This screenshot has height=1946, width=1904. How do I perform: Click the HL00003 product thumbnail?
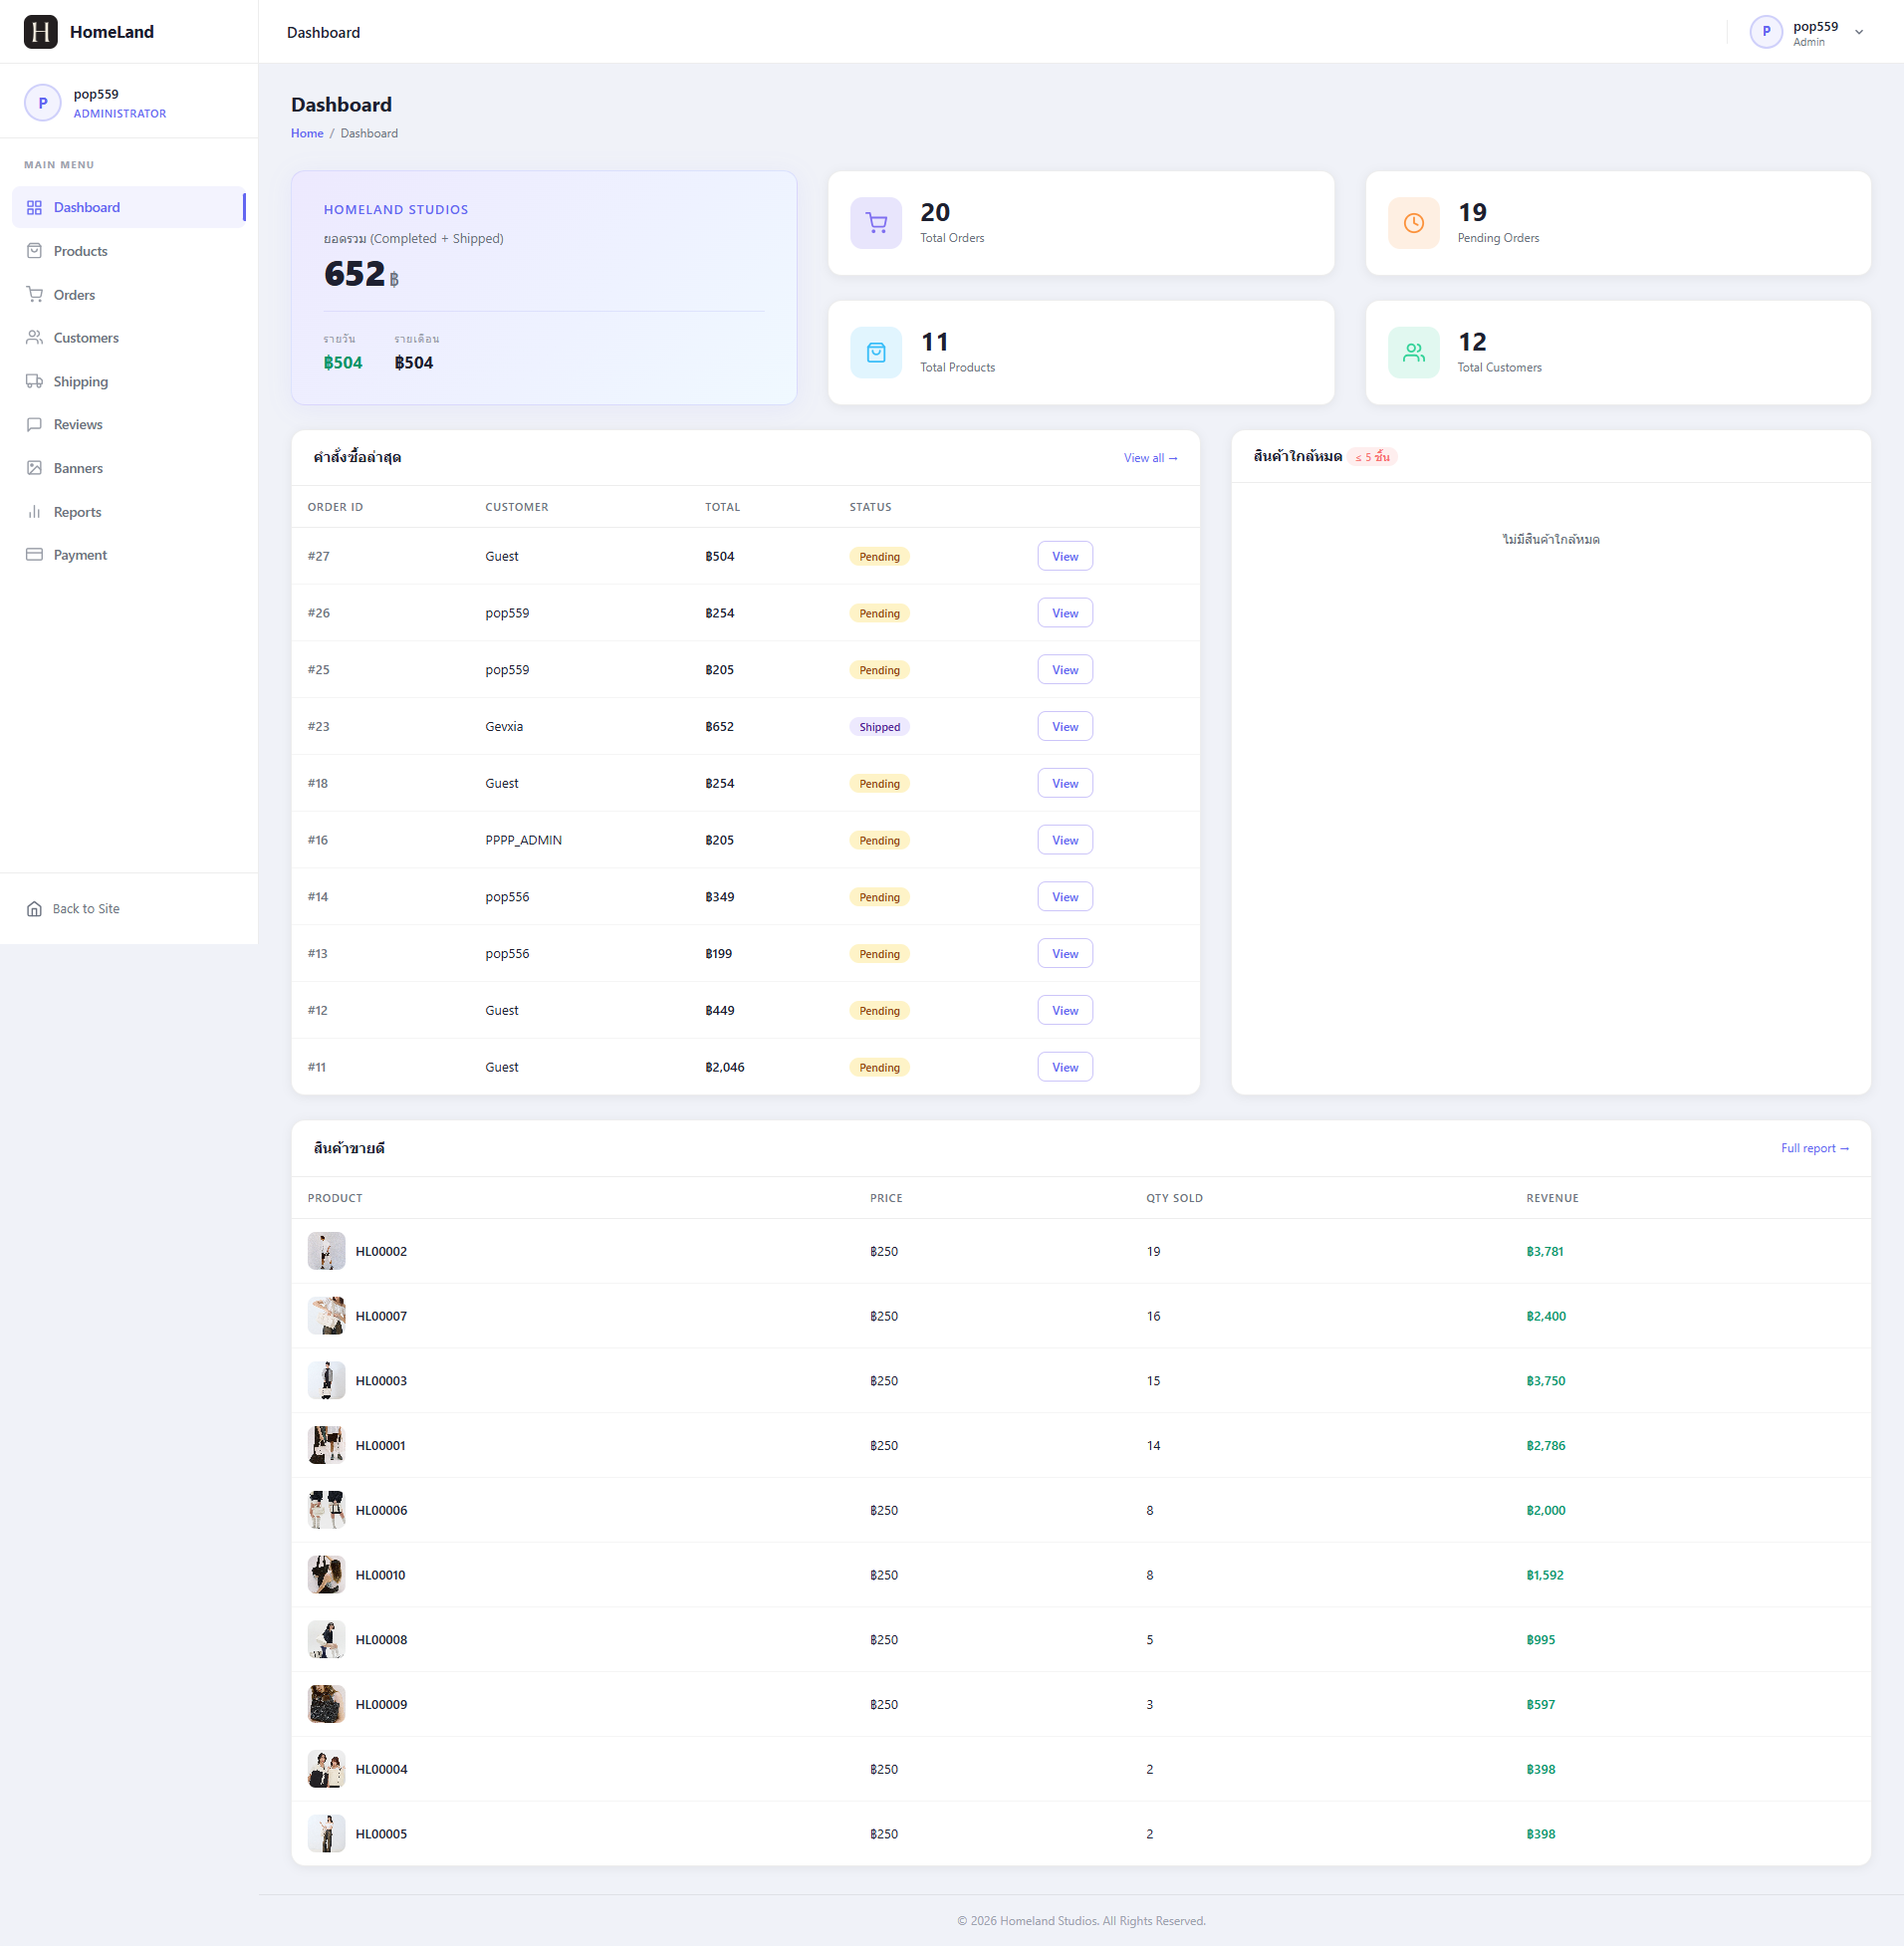tap(326, 1381)
